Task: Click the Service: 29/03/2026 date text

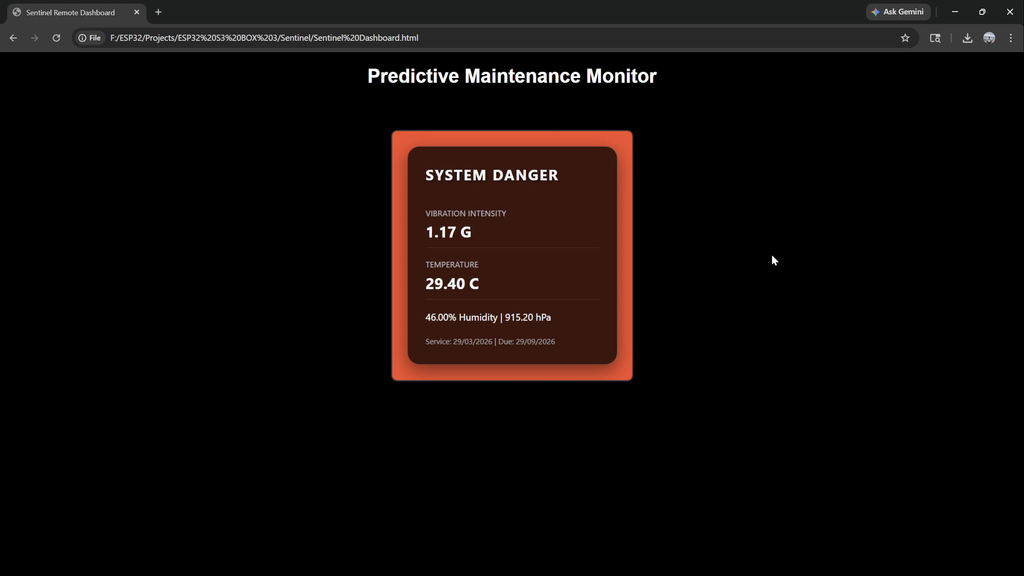Action: [458, 342]
